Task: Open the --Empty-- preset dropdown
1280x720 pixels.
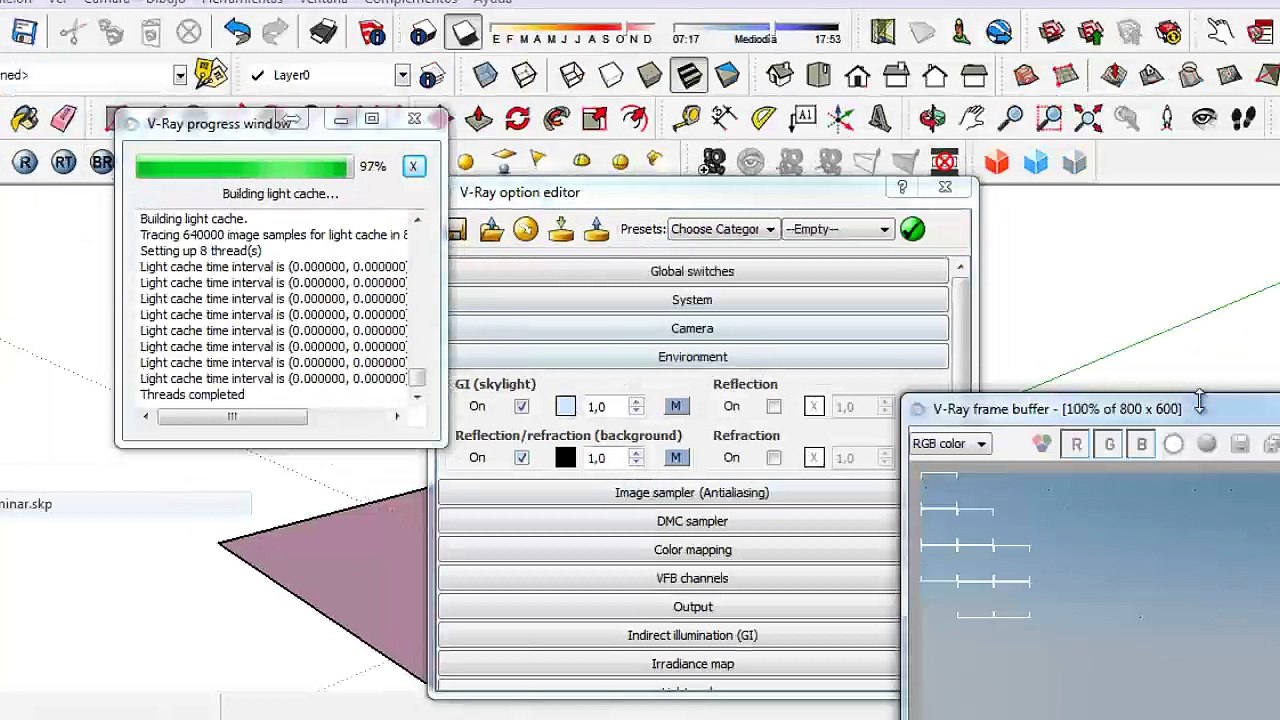Action: [x=837, y=229]
